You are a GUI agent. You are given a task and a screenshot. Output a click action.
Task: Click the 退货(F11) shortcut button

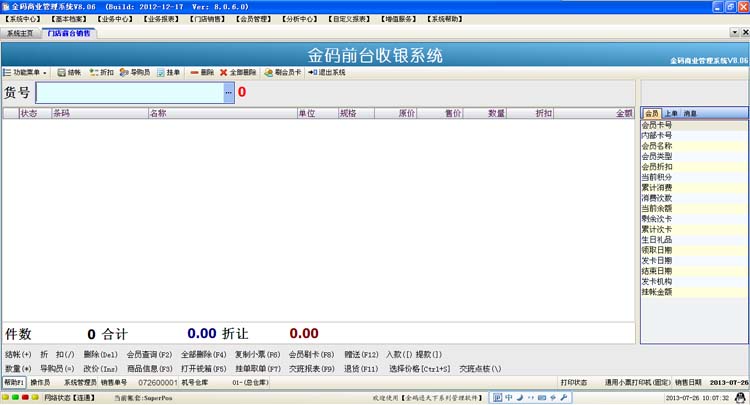tap(361, 369)
